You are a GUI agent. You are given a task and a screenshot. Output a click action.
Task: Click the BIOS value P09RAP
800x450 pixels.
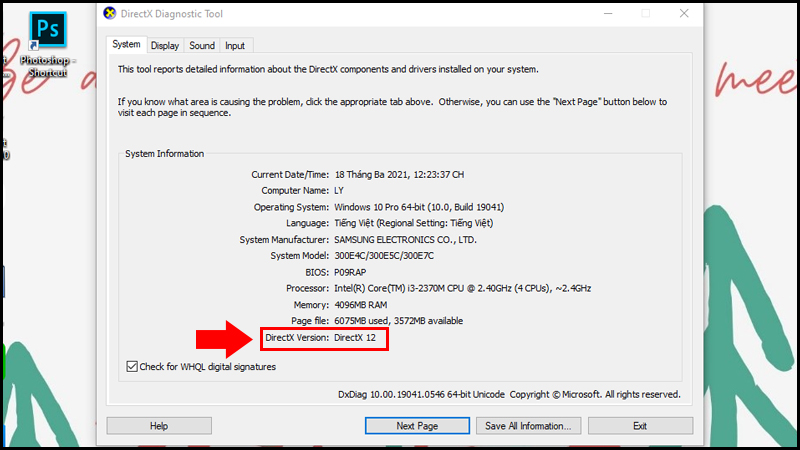tap(350, 272)
